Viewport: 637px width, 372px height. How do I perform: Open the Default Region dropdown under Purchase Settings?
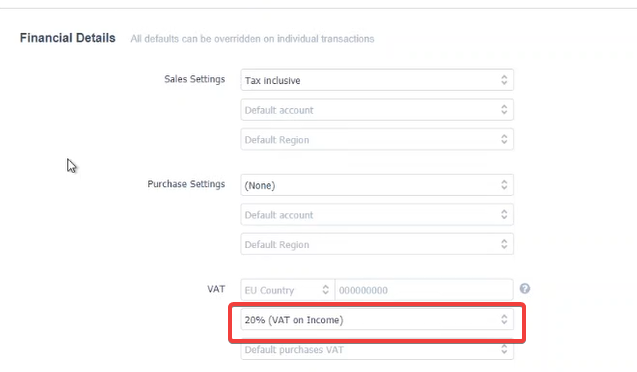pyautogui.click(x=377, y=244)
